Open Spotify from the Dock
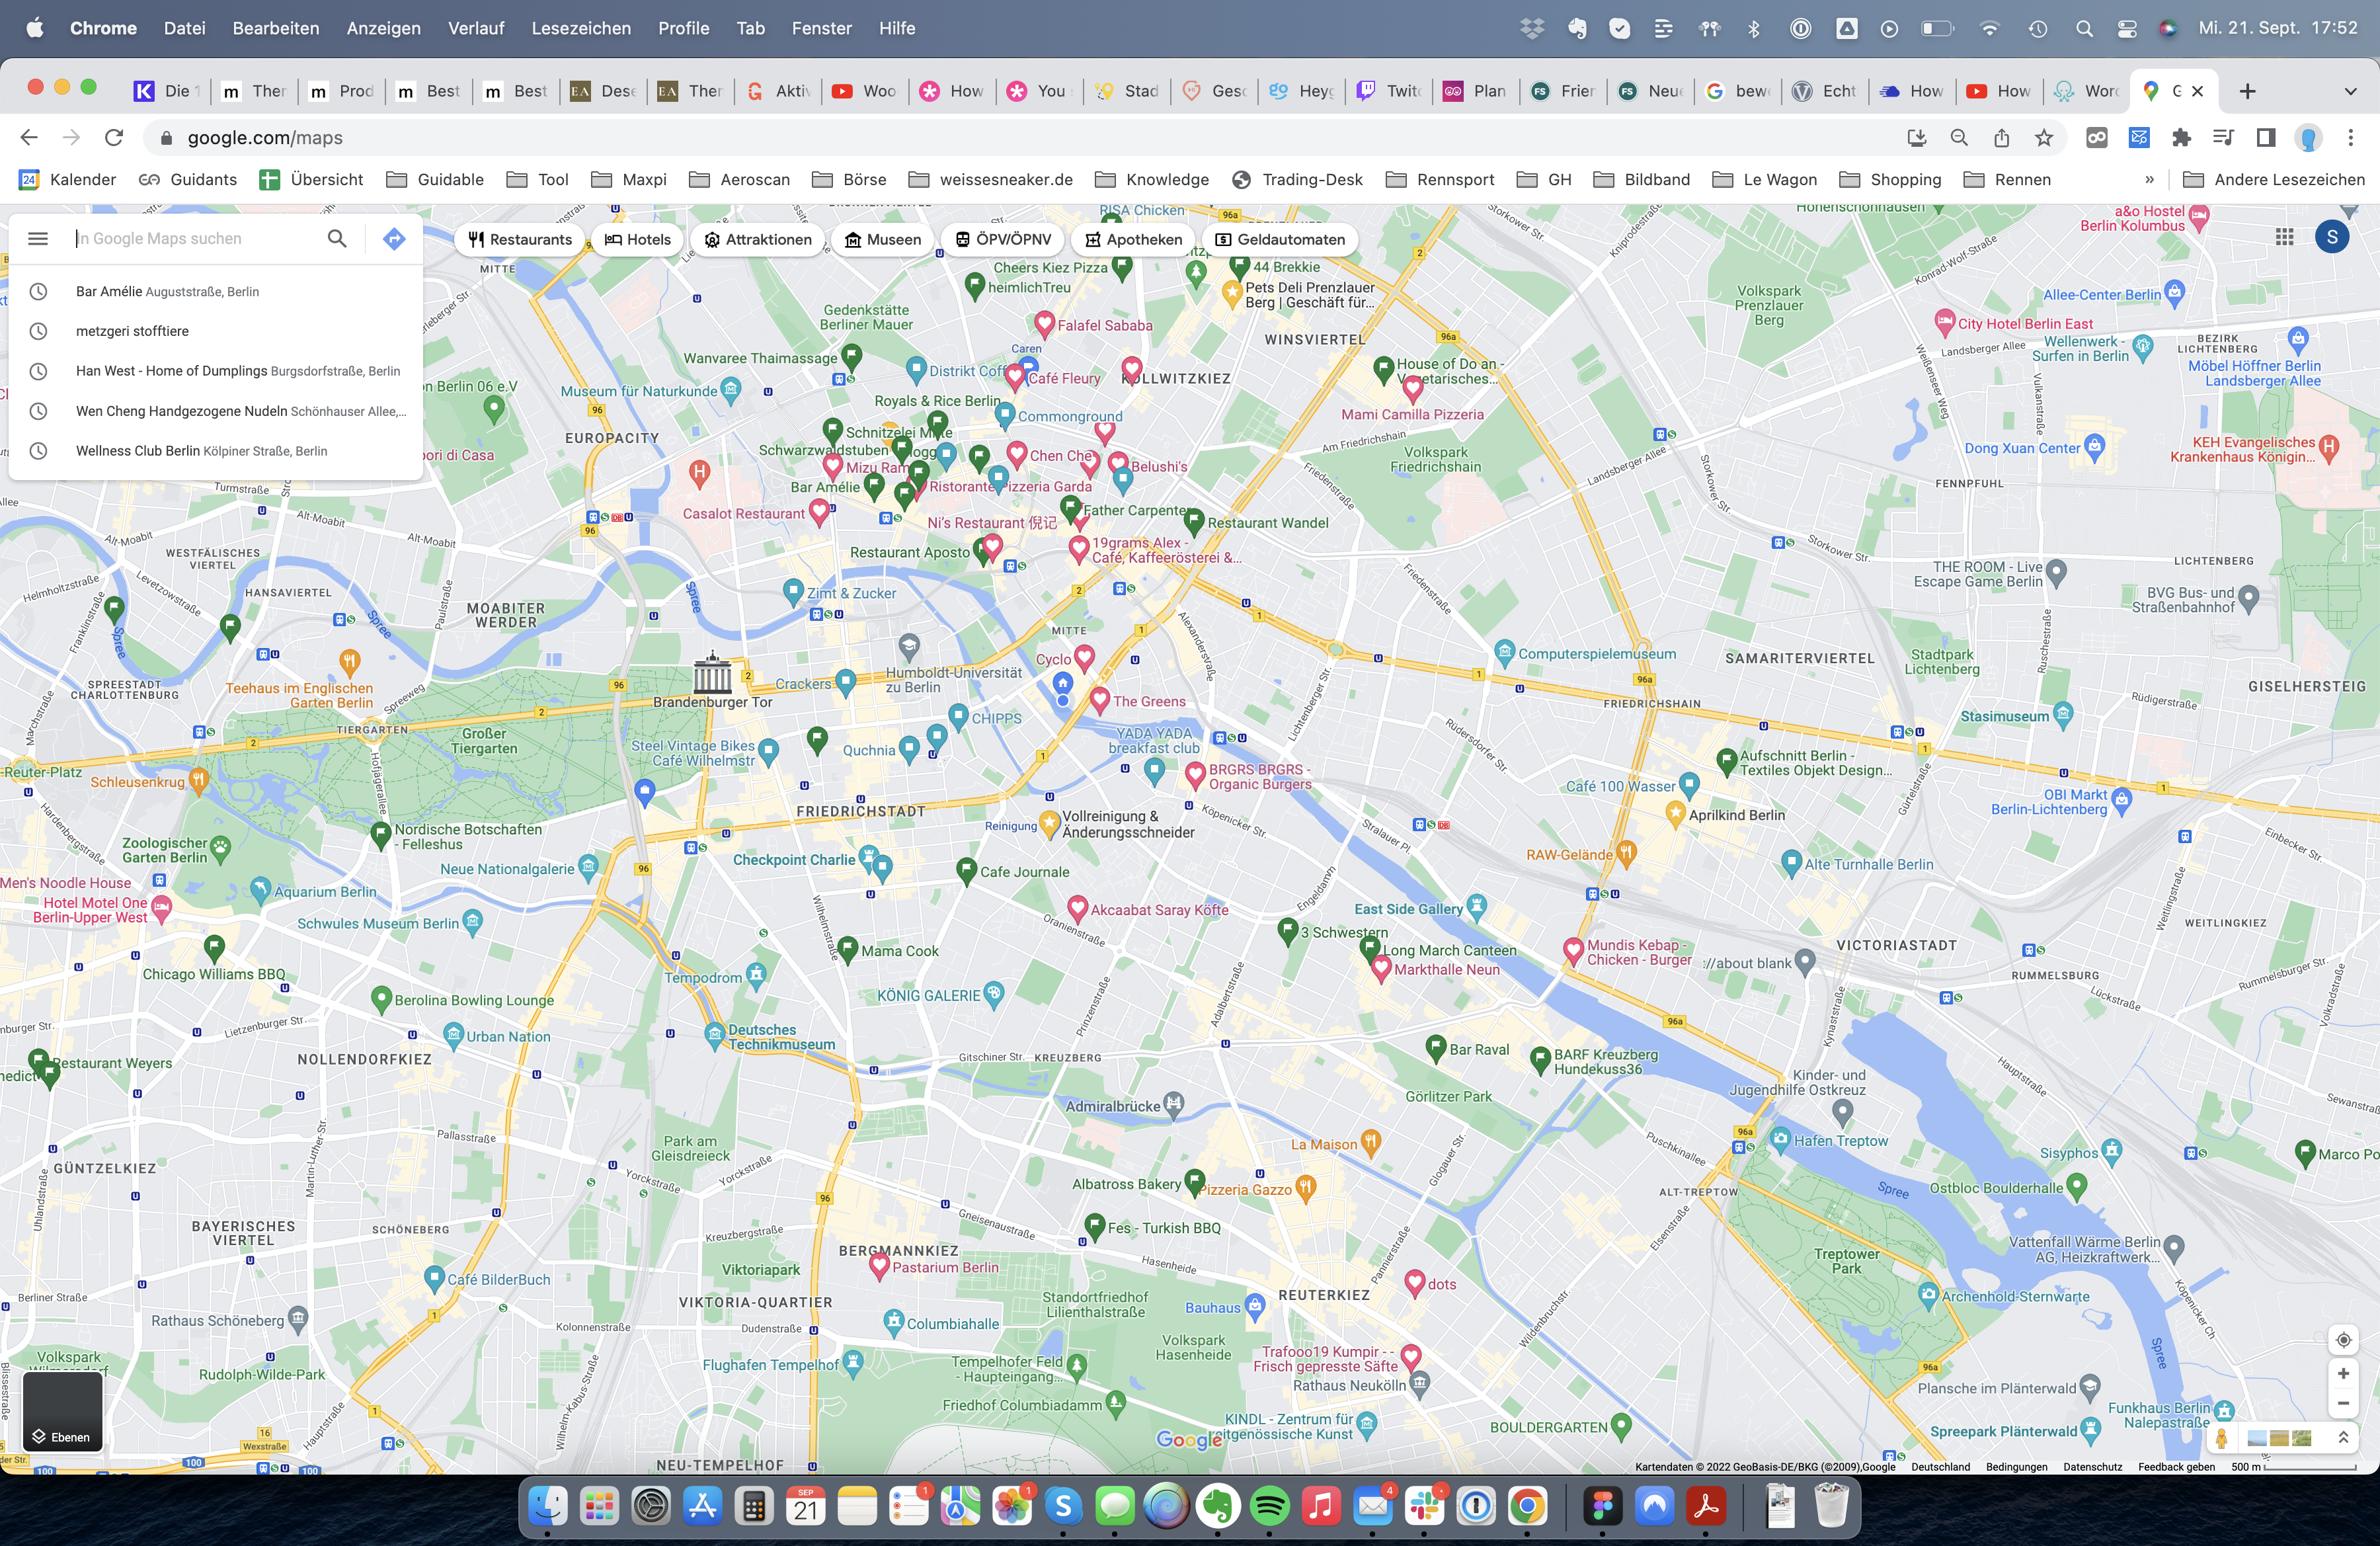 pyautogui.click(x=1270, y=1506)
